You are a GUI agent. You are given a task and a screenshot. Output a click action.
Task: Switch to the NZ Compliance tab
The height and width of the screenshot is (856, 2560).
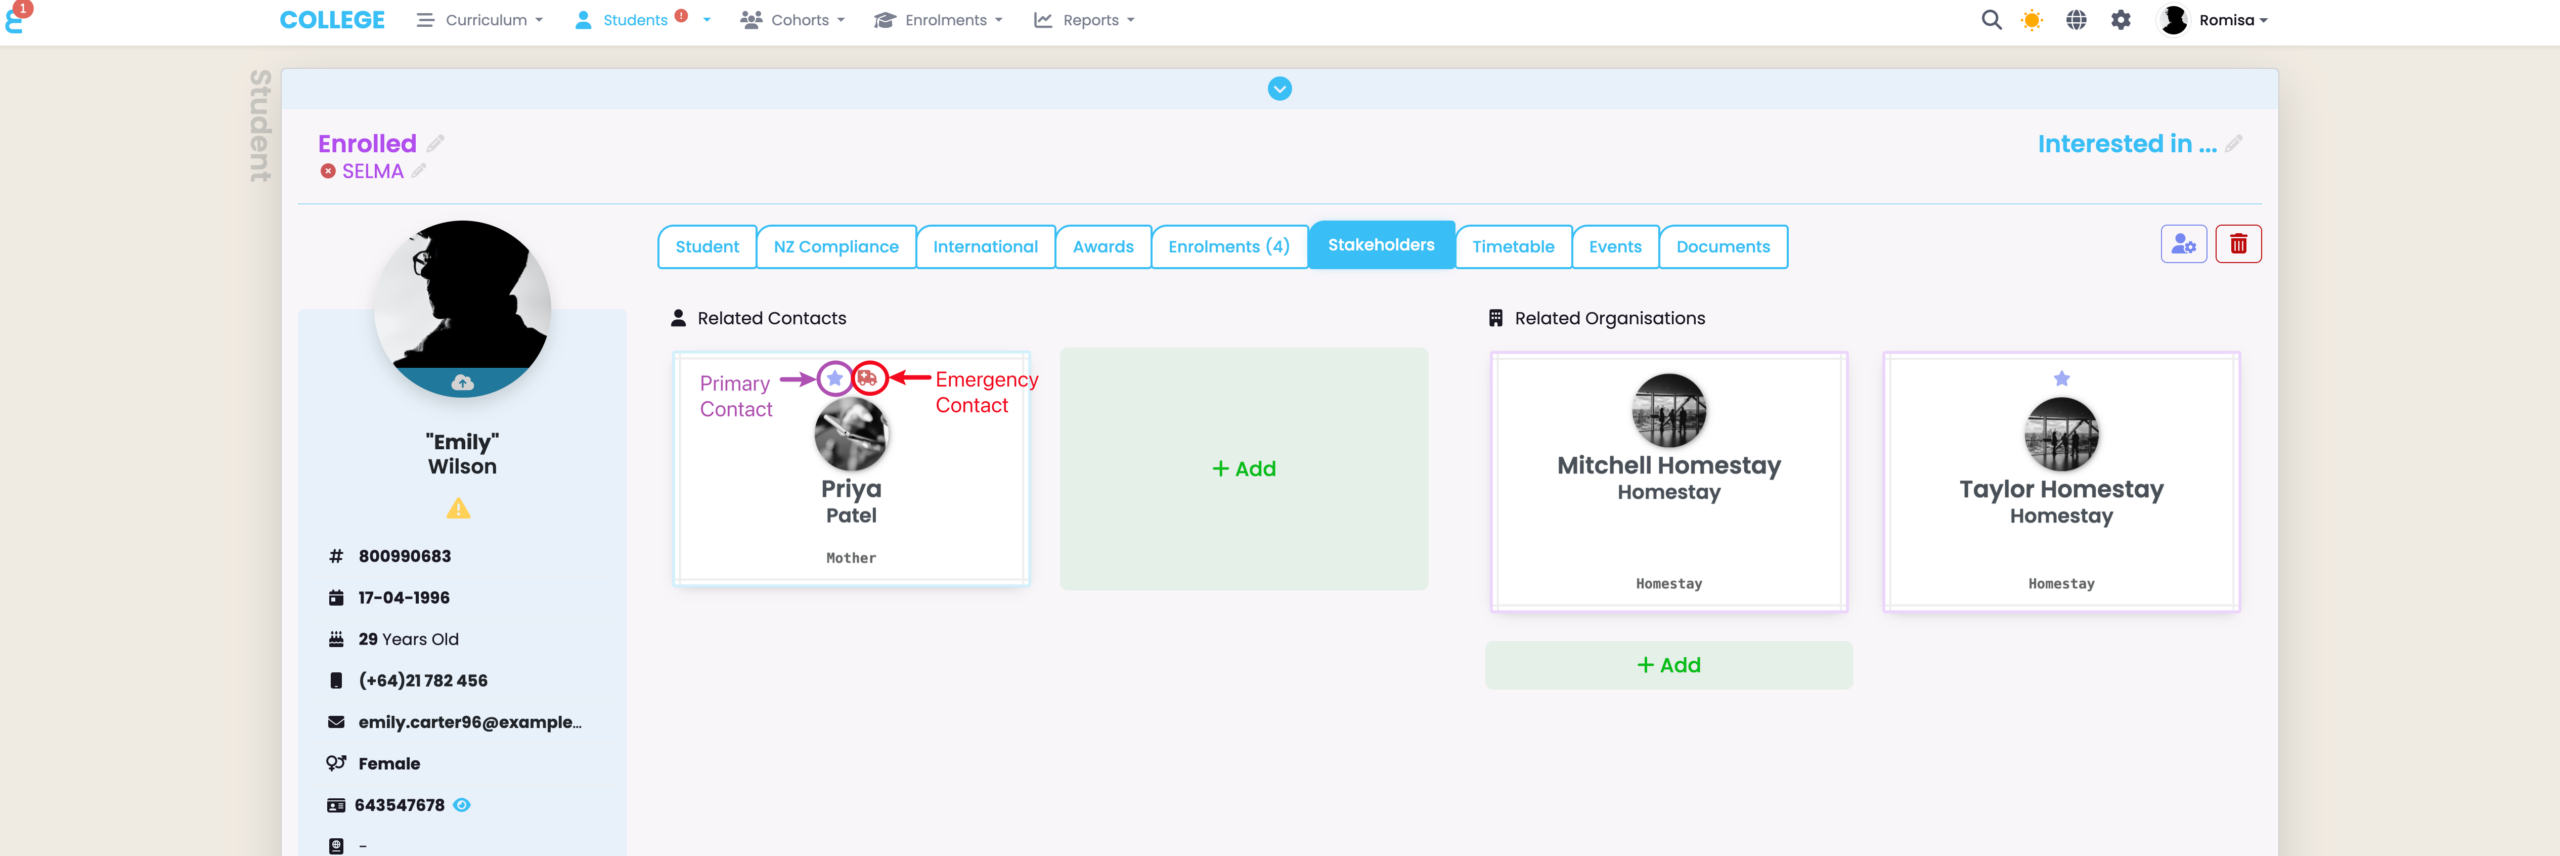pos(836,247)
